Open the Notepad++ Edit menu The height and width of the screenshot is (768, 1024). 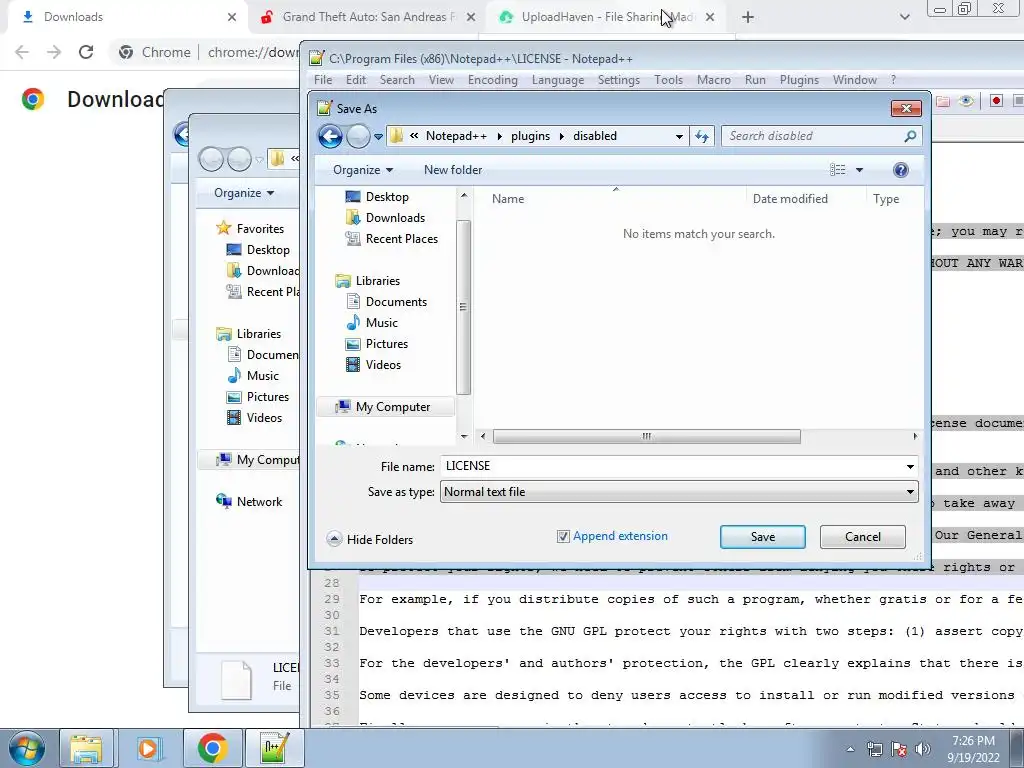click(x=356, y=80)
